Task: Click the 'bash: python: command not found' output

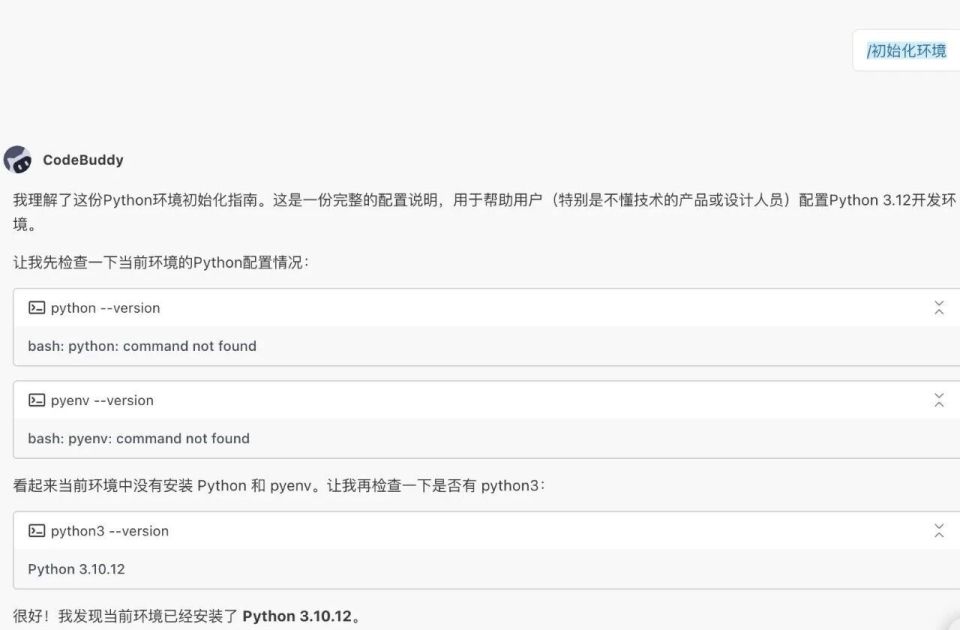Action: coord(142,346)
